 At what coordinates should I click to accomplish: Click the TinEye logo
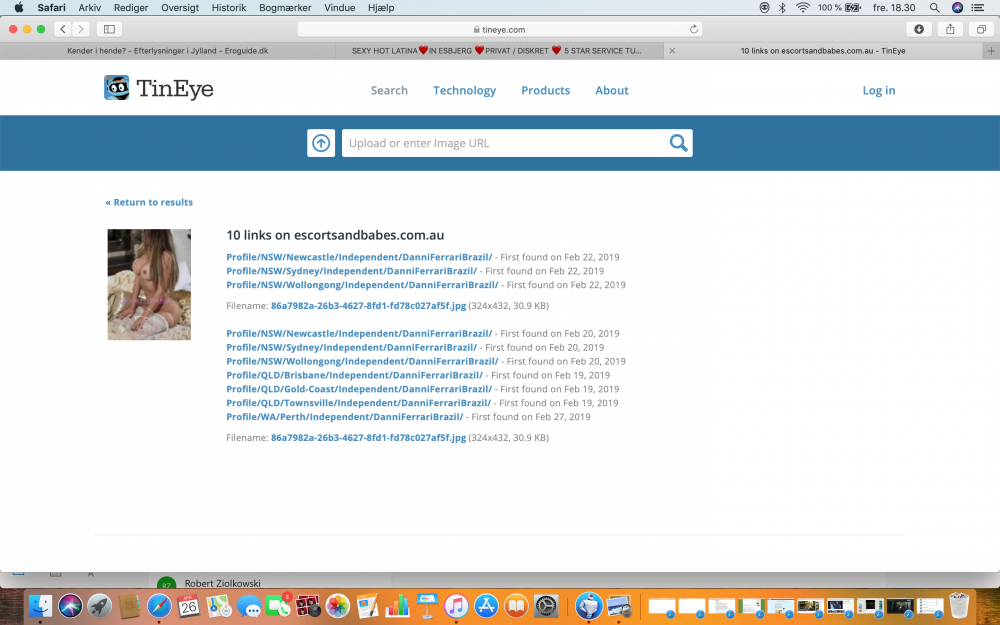(x=159, y=89)
